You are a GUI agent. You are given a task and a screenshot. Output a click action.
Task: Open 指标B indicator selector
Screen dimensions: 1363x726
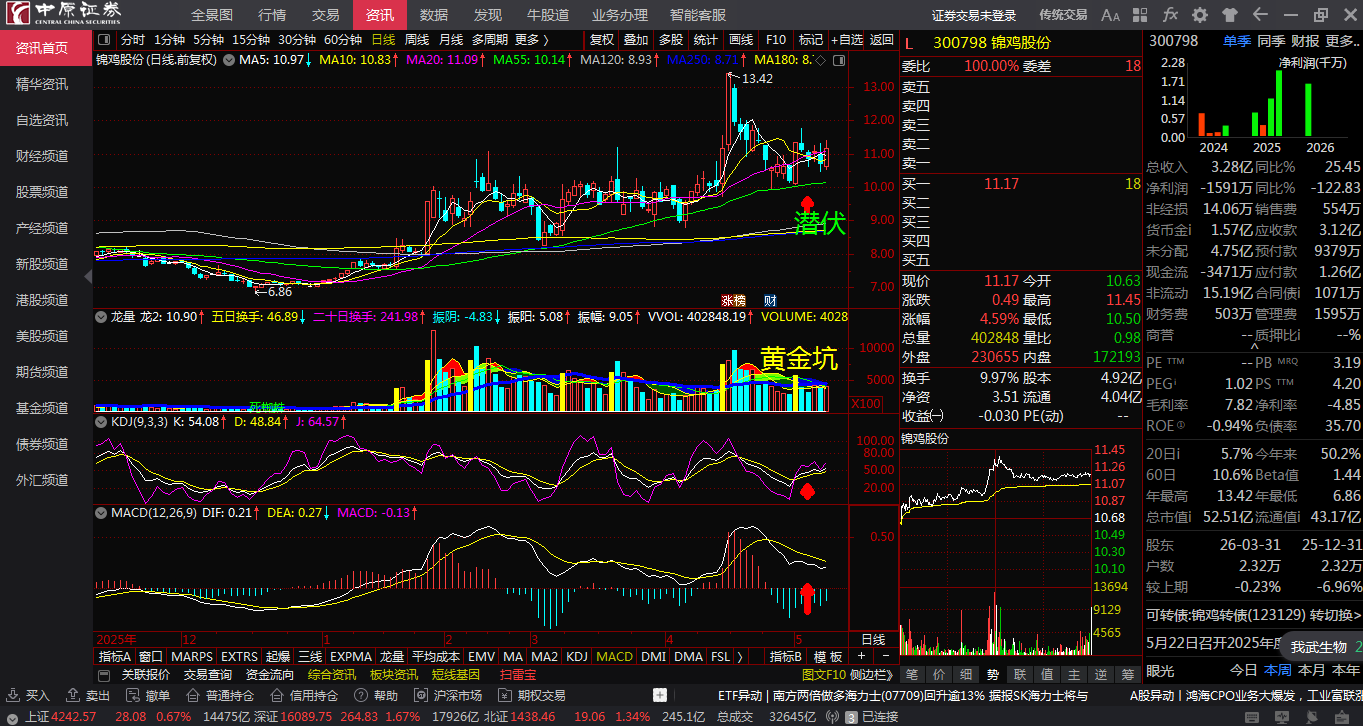click(785, 656)
